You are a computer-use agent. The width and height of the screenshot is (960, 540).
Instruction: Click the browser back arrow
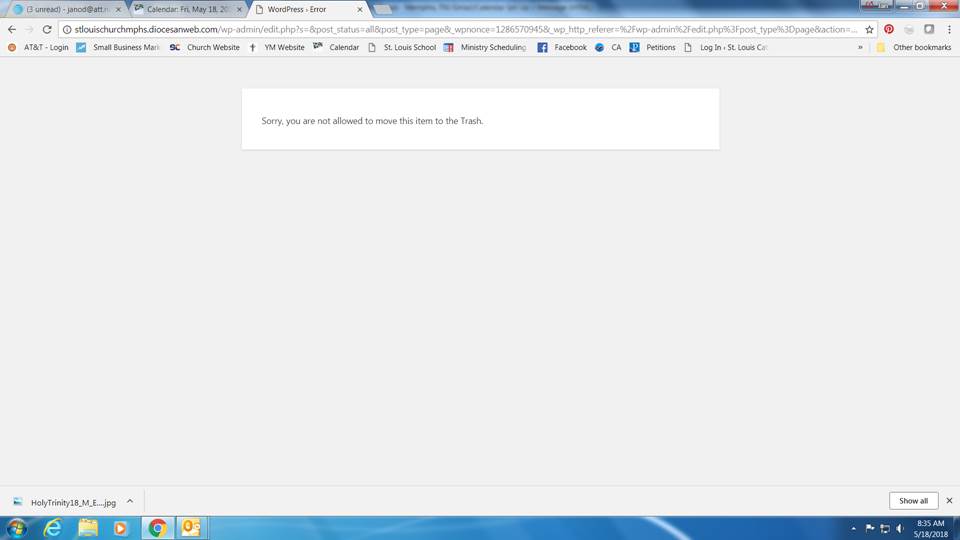click(12, 29)
